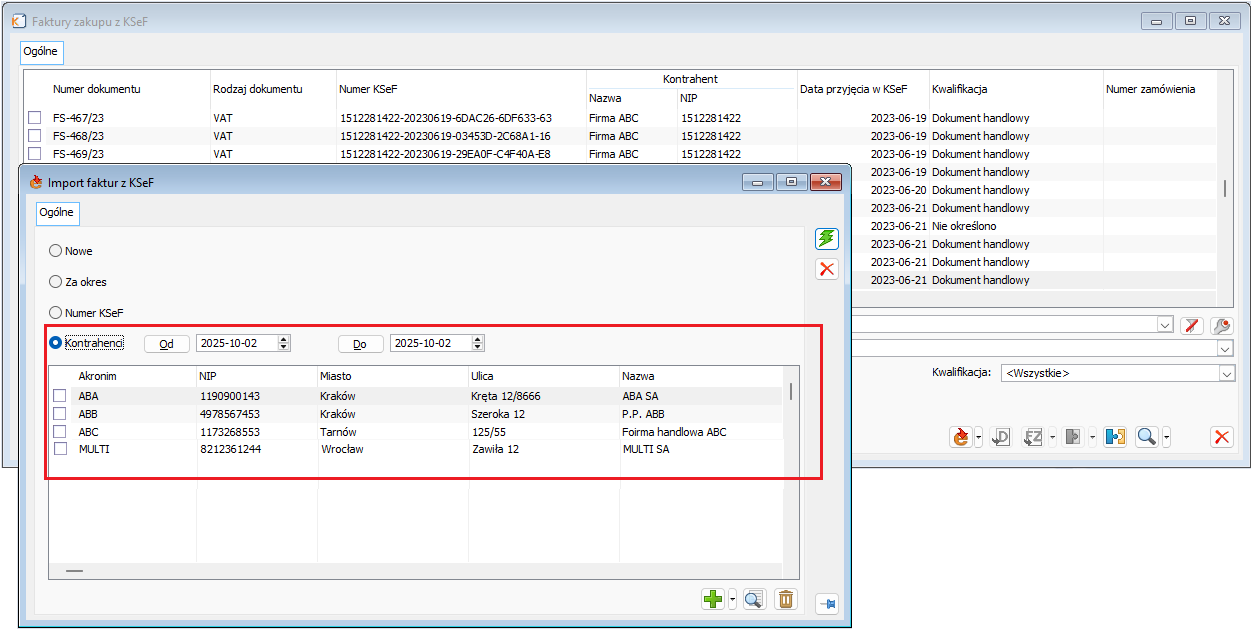Switch to Ogólne tab in Import window
The image size is (1257, 630).
pos(56,212)
